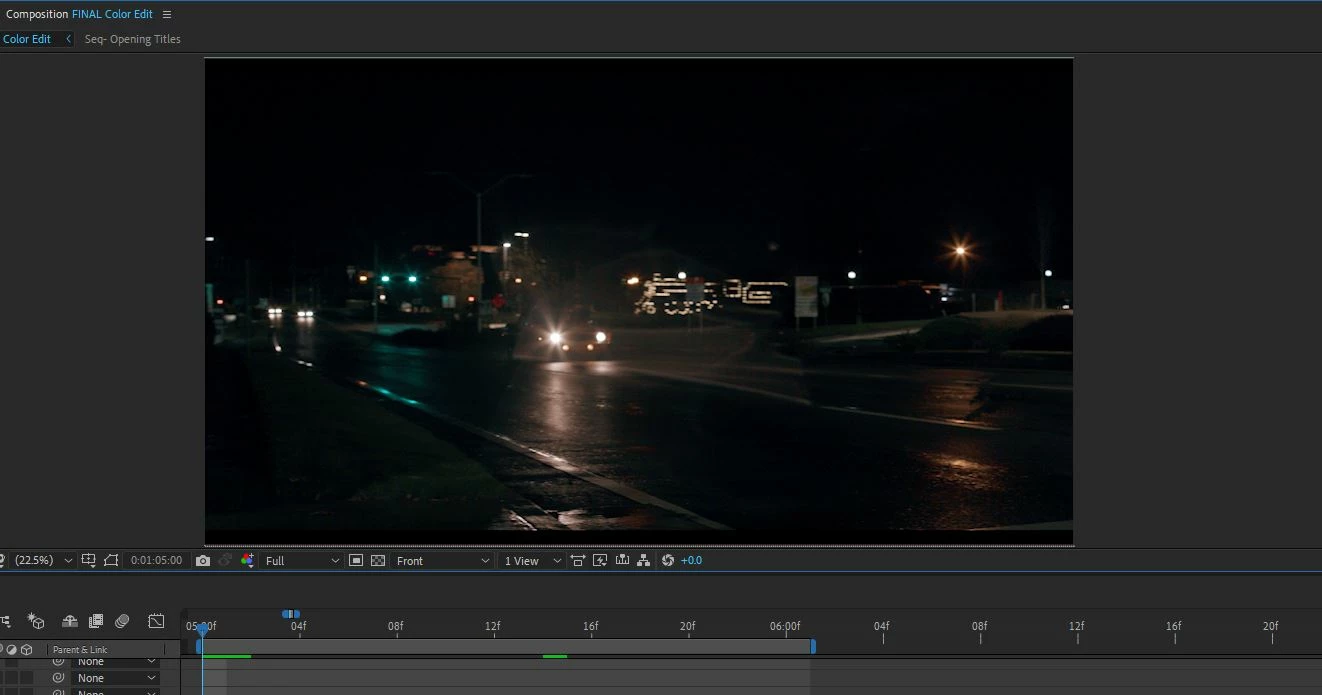
Task: Click the +0.0 exposure value
Action: 691,561
